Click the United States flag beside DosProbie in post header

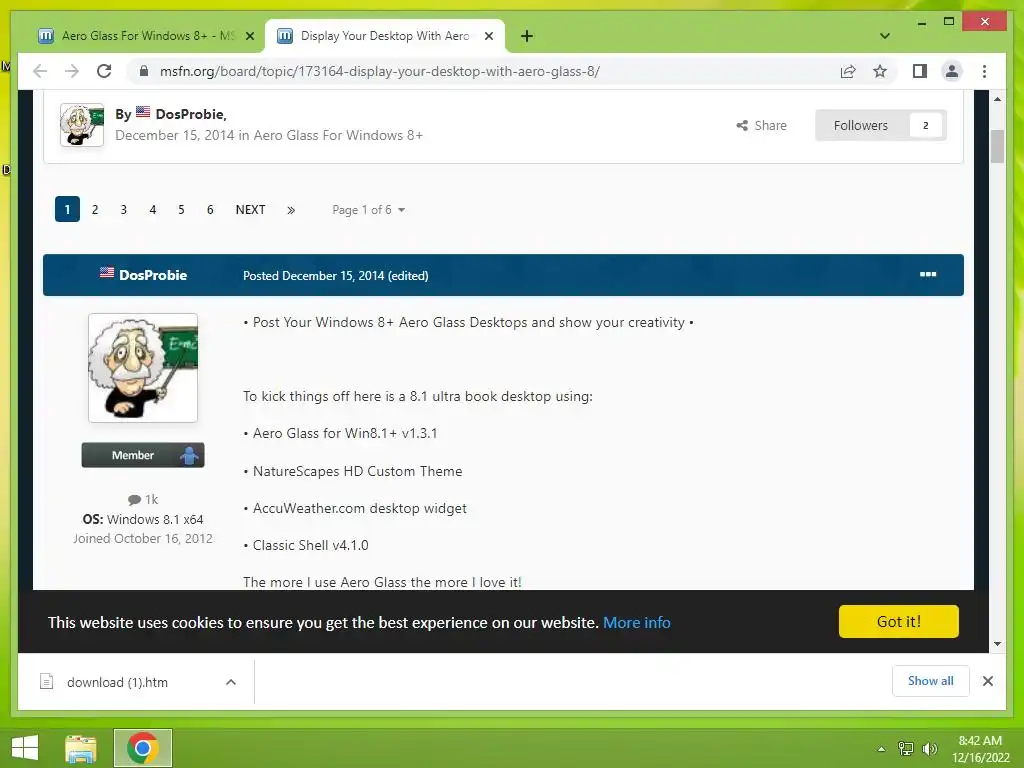[x=107, y=272]
